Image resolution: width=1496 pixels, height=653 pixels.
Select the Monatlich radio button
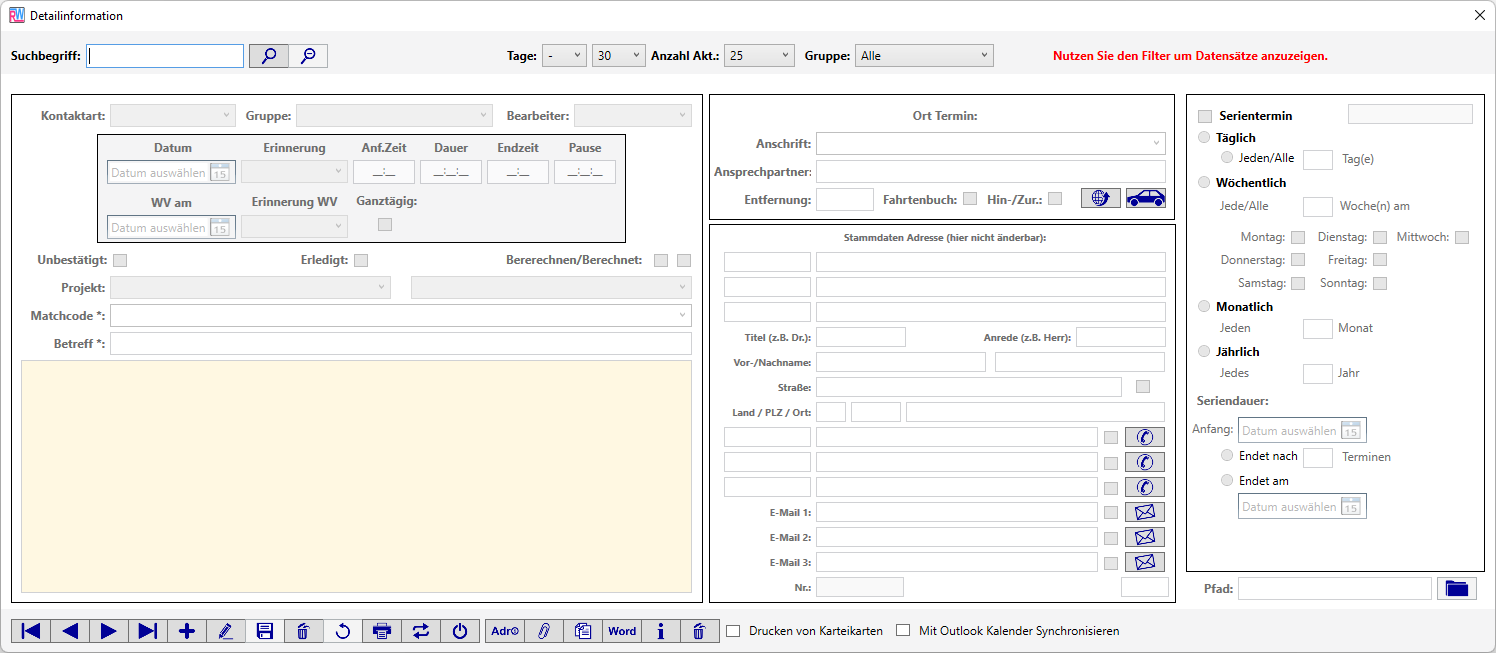pyautogui.click(x=1205, y=307)
